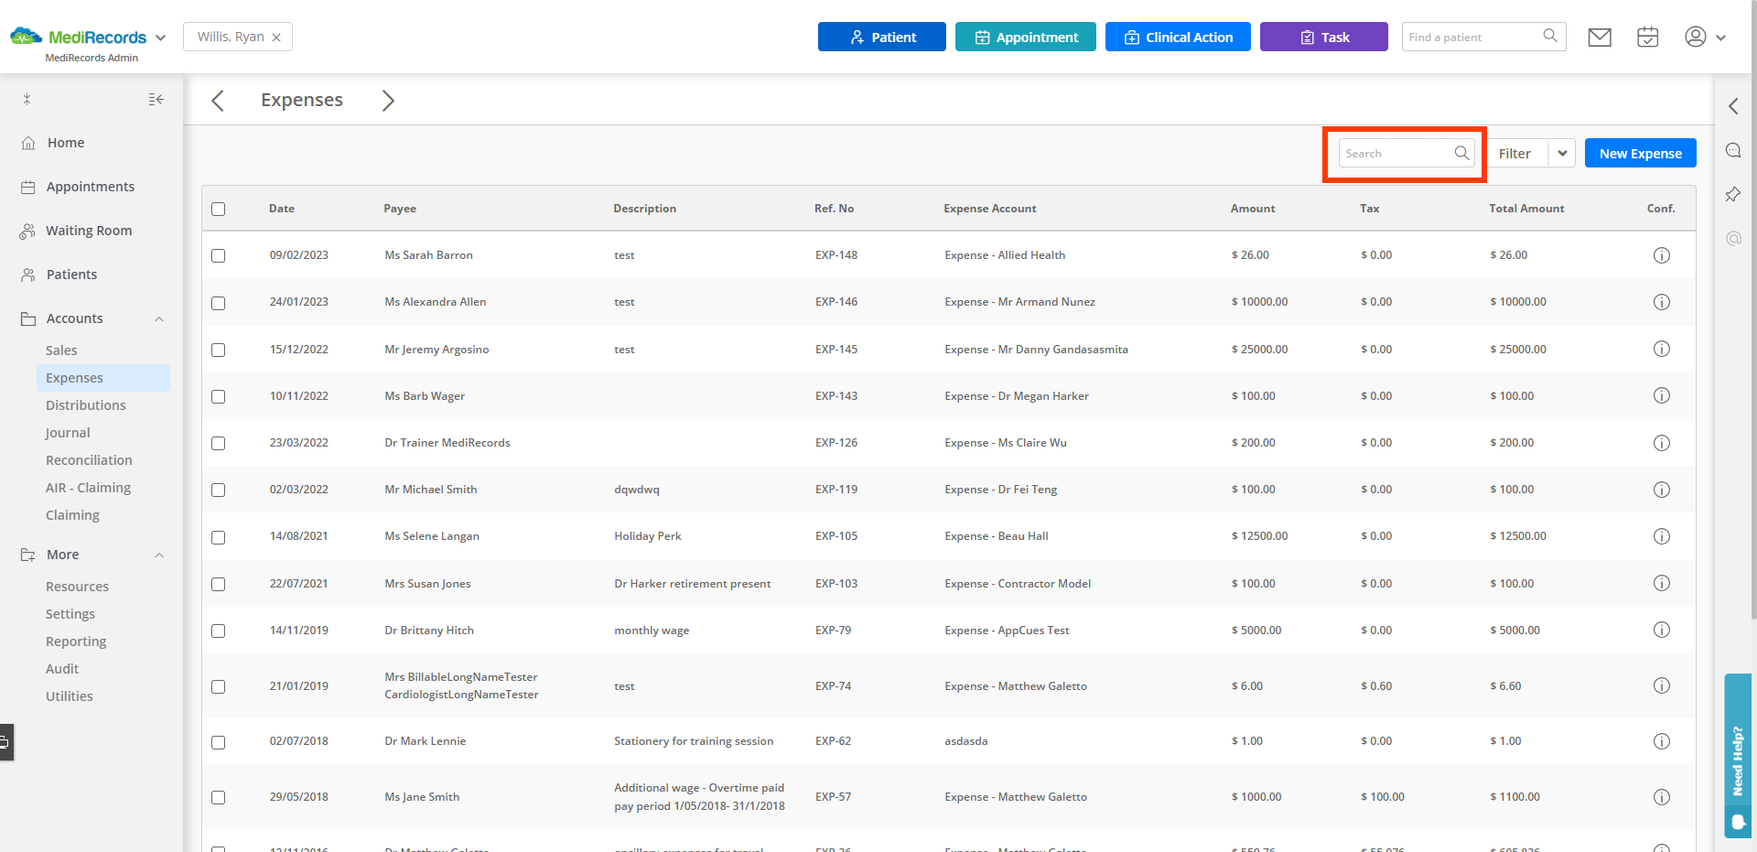Collapse the sidebar menu icon
The height and width of the screenshot is (852, 1757).
156,99
